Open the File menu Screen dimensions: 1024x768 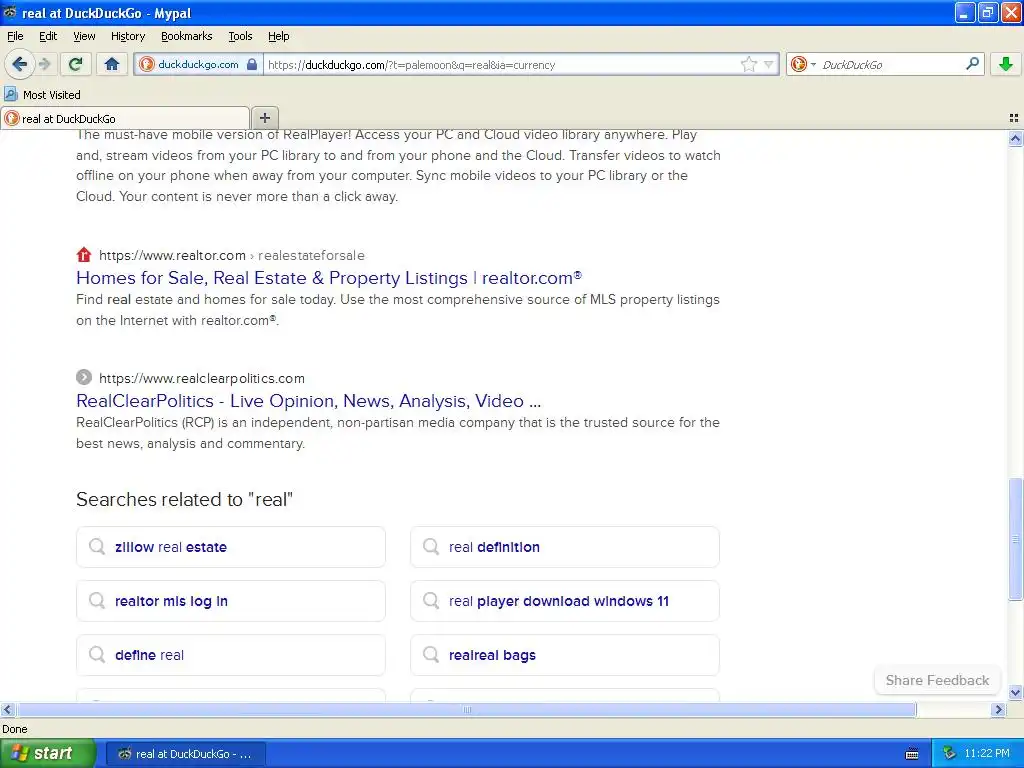(15, 36)
